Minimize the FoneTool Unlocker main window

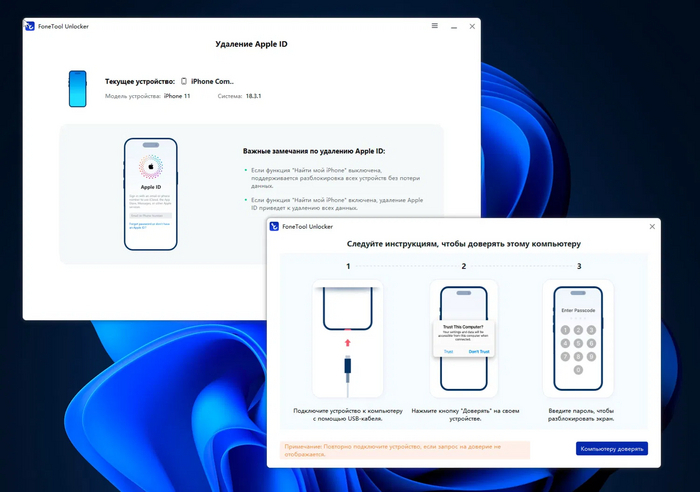pos(454,27)
